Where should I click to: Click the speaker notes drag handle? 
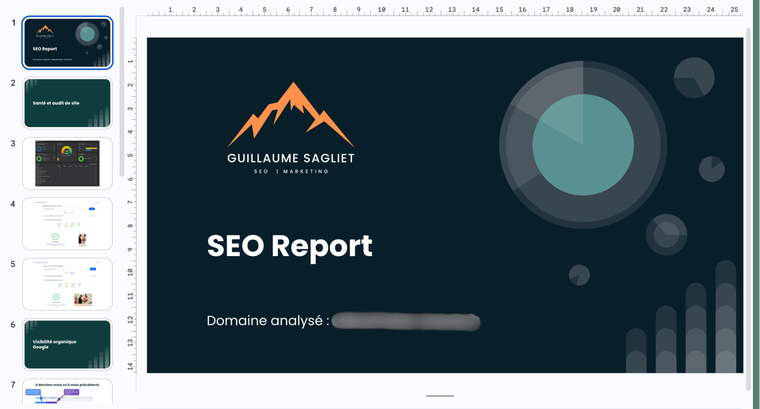pos(440,396)
